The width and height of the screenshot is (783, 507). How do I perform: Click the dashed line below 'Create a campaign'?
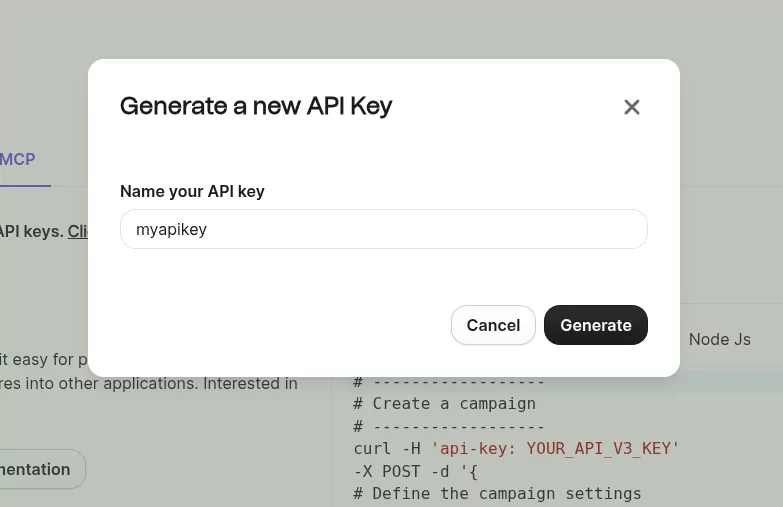pos(449,426)
